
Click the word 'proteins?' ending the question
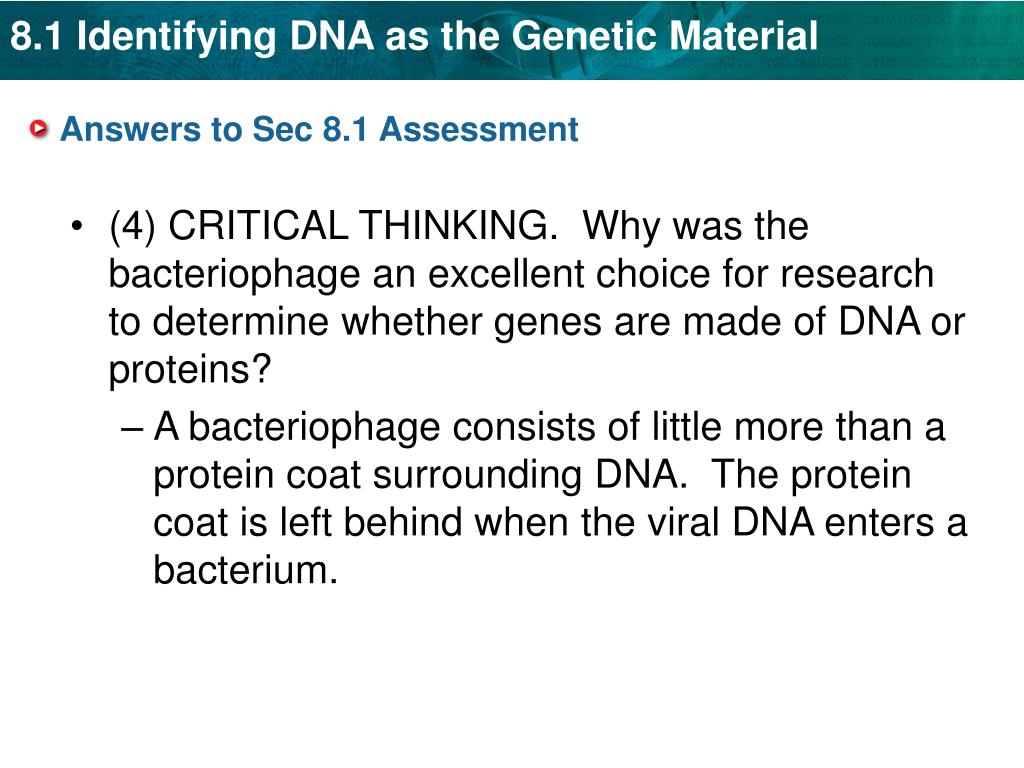tap(189, 370)
